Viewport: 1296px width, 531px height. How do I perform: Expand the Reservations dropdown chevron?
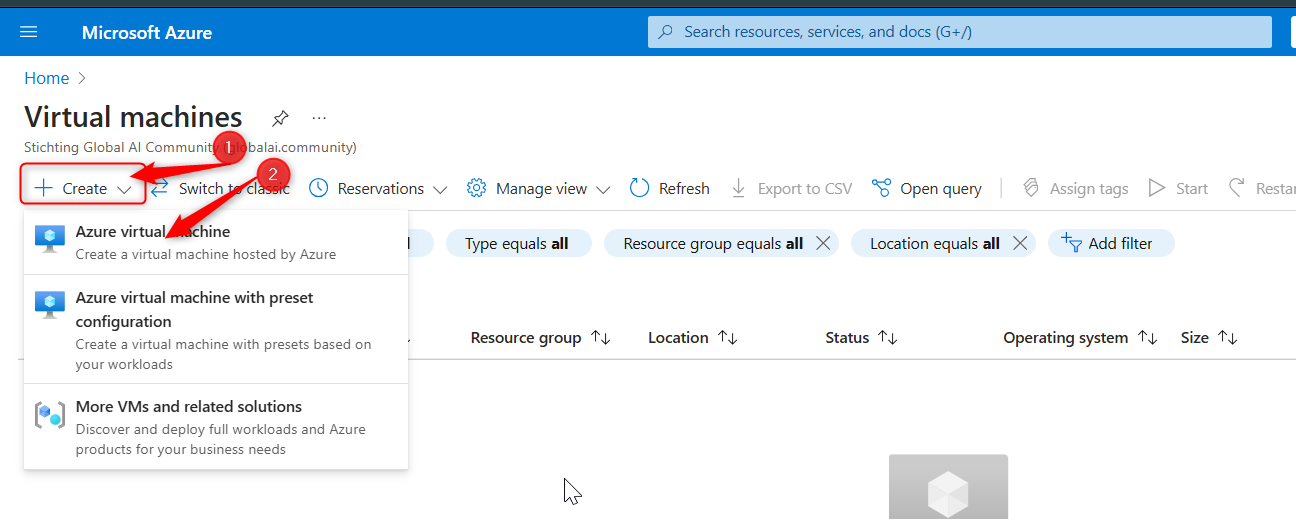[440, 189]
